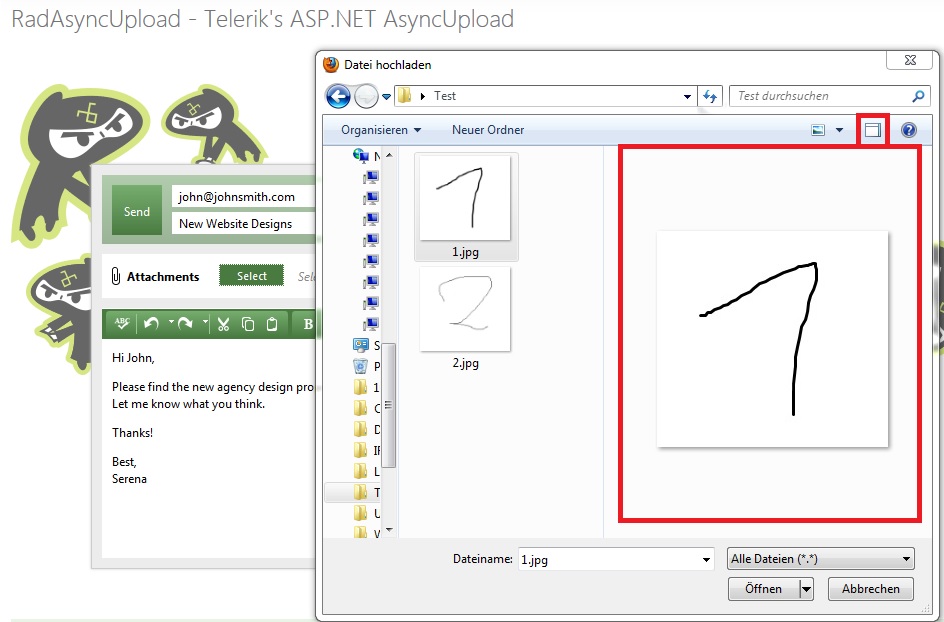The height and width of the screenshot is (622, 944).
Task: Toggle Bold in the editor toolbar
Action: pyautogui.click(x=308, y=324)
